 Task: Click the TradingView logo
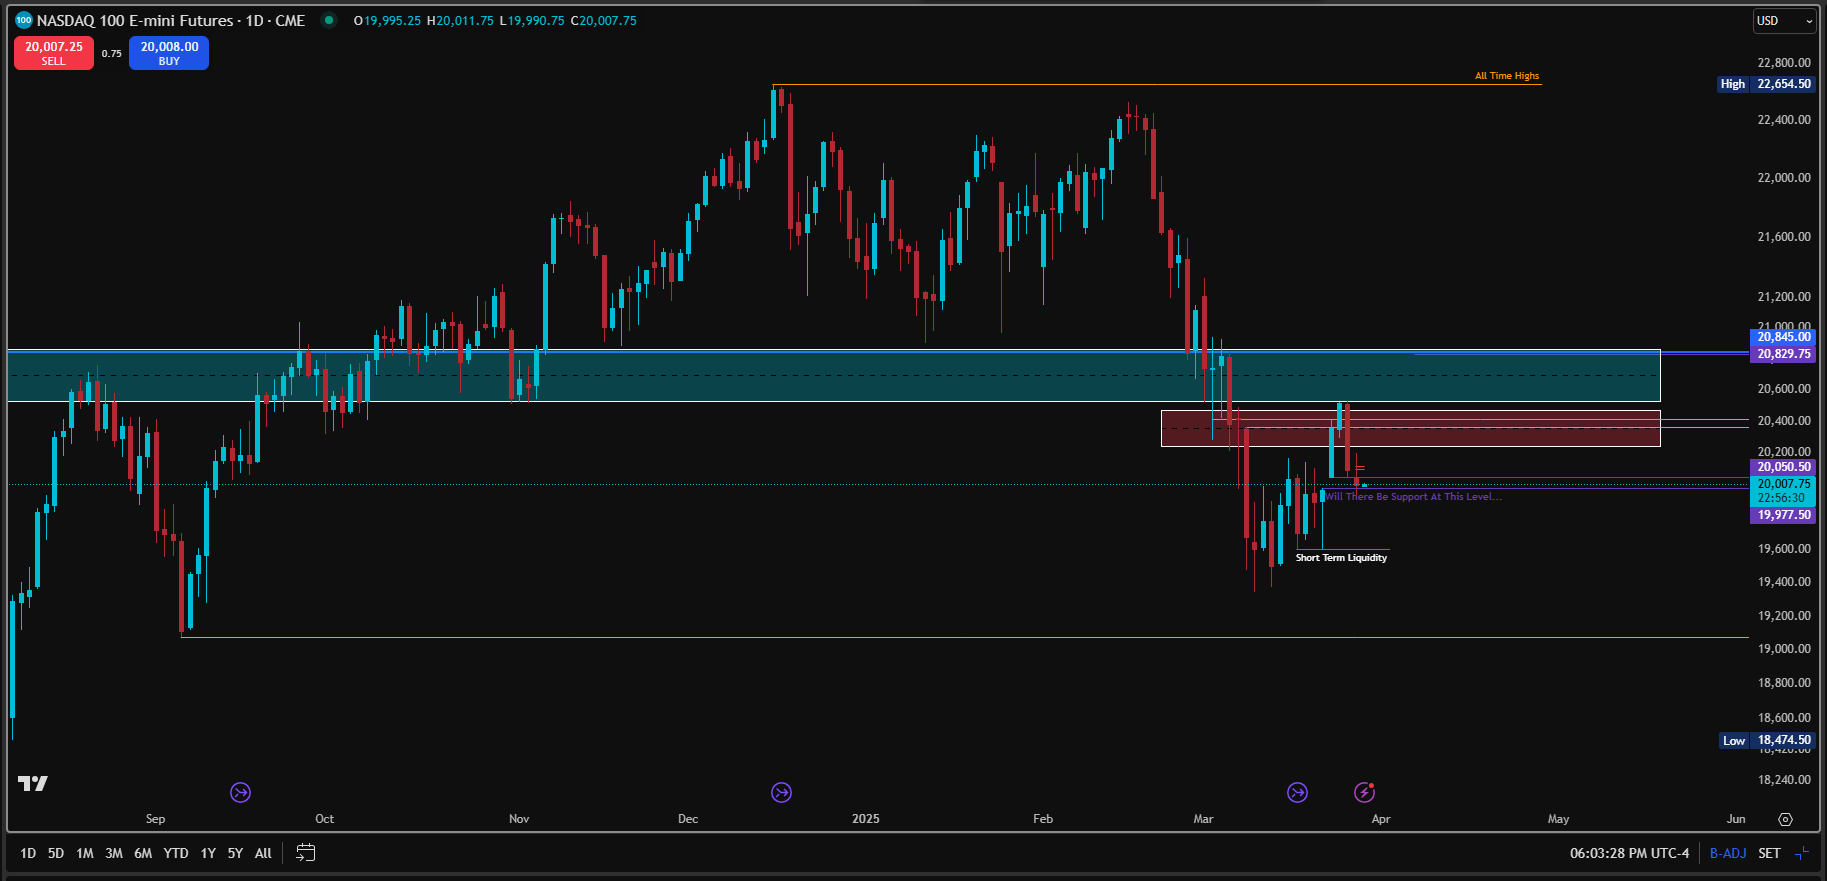tap(33, 783)
